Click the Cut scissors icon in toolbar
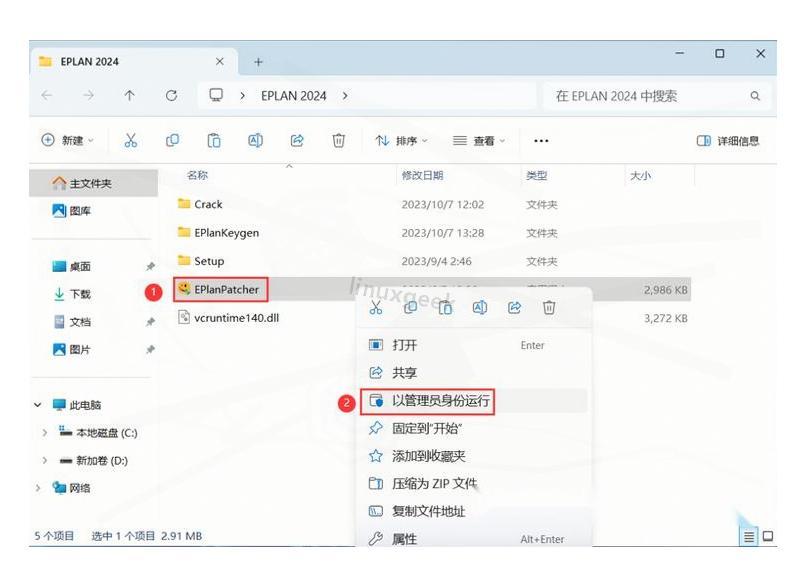 pos(130,141)
